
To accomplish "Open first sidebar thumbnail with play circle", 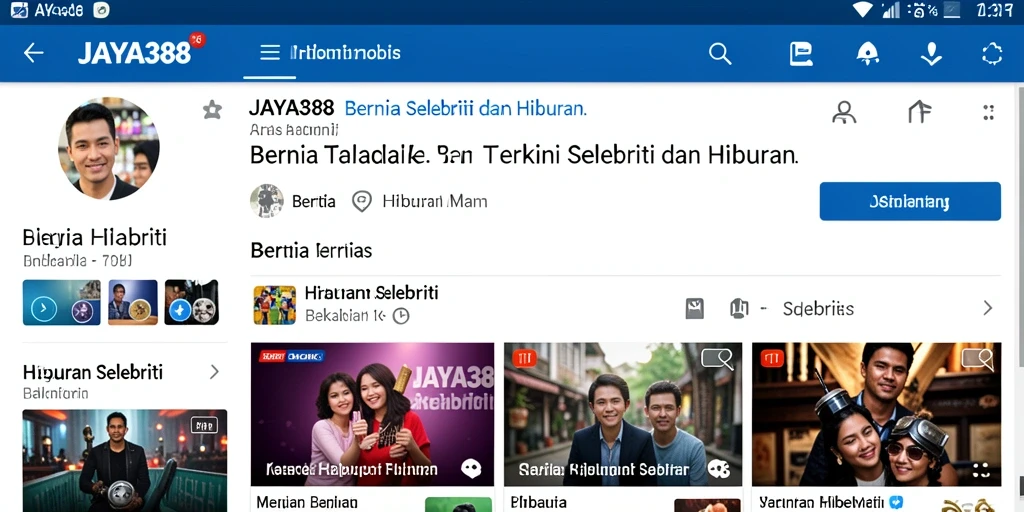I will point(61,302).
